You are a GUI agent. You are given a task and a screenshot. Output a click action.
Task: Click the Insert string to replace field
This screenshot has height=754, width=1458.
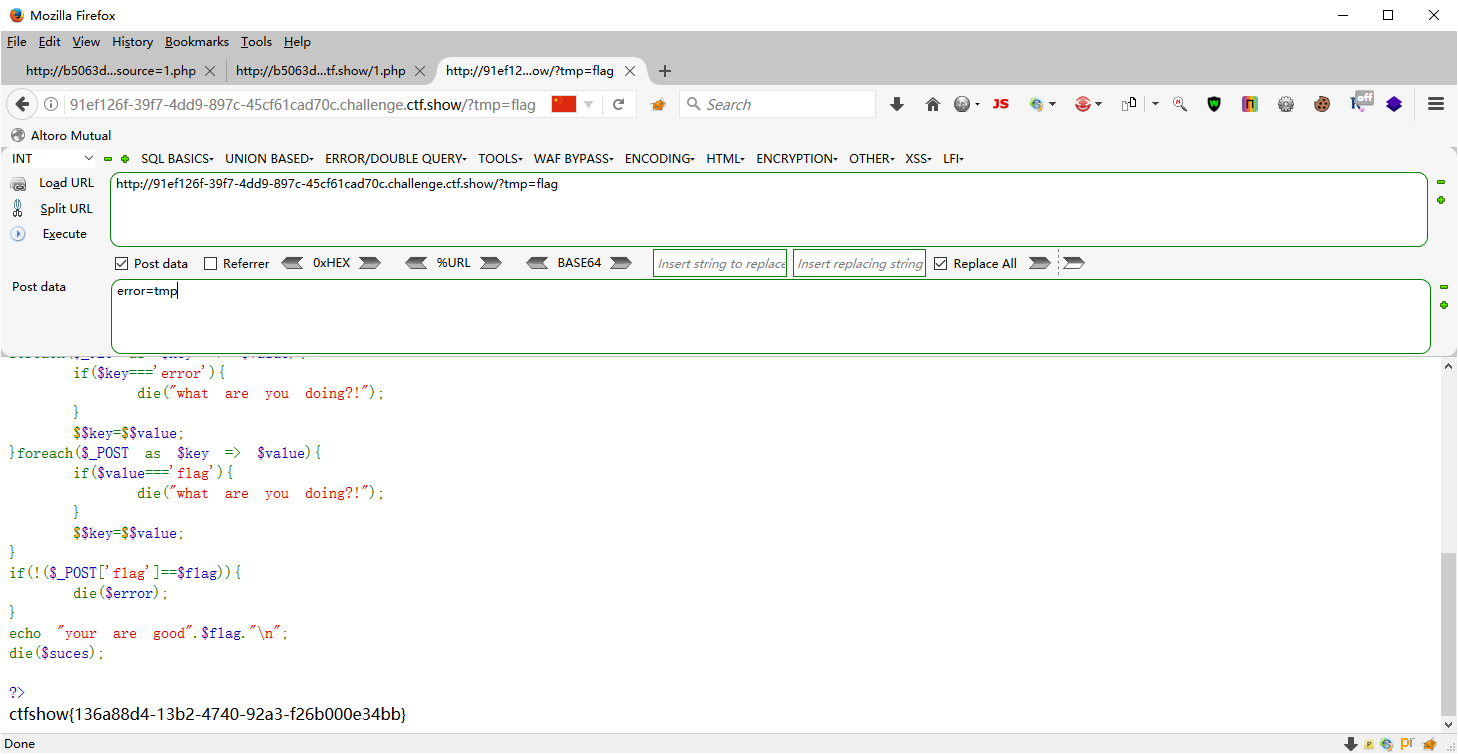tap(720, 263)
